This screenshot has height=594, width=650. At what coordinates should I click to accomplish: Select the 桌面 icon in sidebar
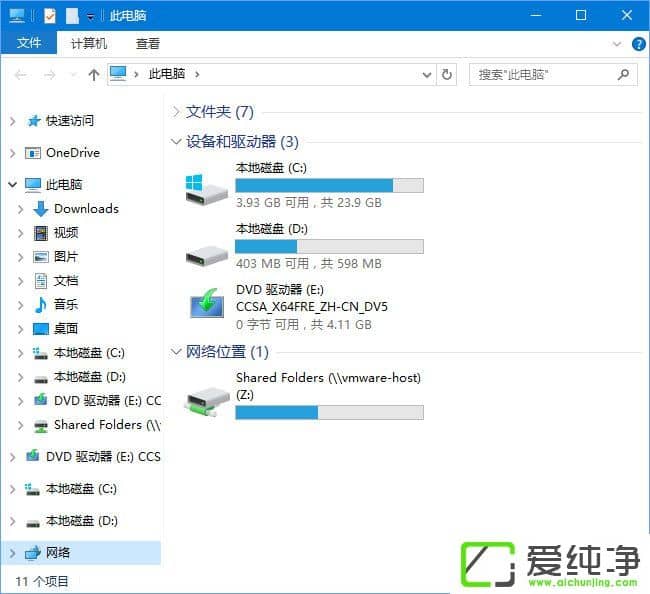pyautogui.click(x=41, y=329)
